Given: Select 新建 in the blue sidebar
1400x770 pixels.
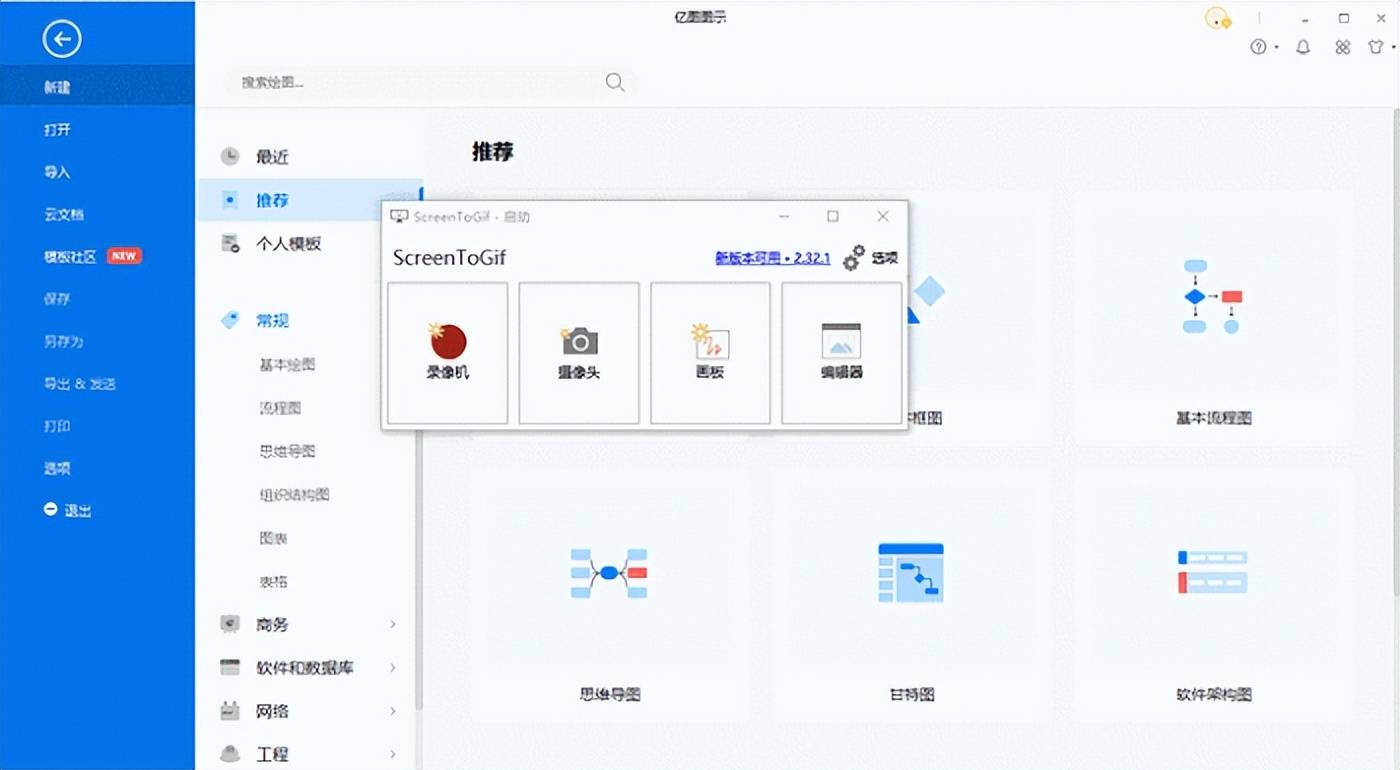Looking at the screenshot, I should (97, 87).
